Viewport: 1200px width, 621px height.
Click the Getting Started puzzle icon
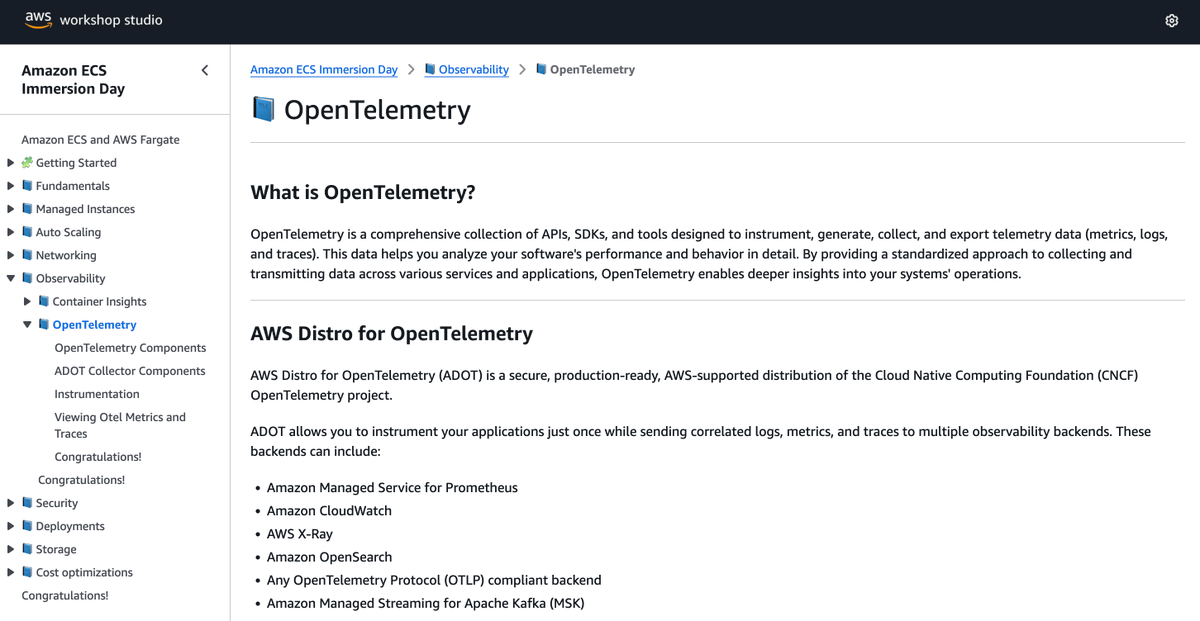[27, 162]
